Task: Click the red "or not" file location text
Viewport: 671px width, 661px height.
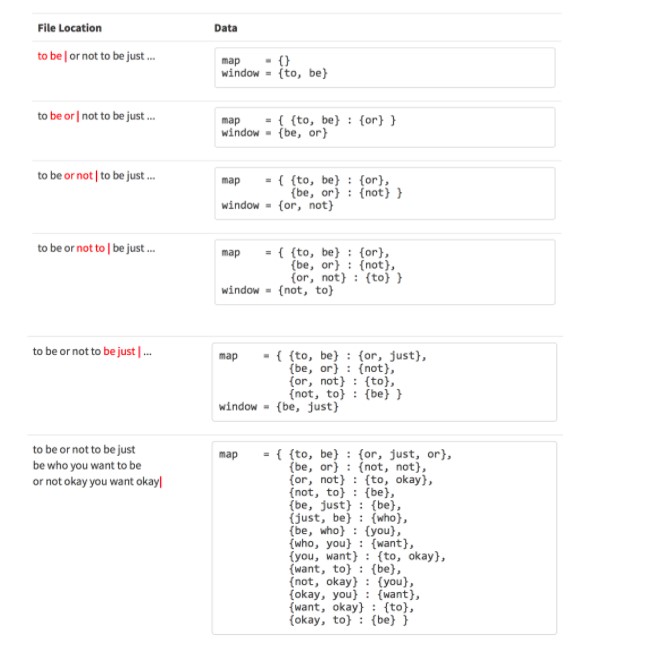Action: [x=79, y=176]
